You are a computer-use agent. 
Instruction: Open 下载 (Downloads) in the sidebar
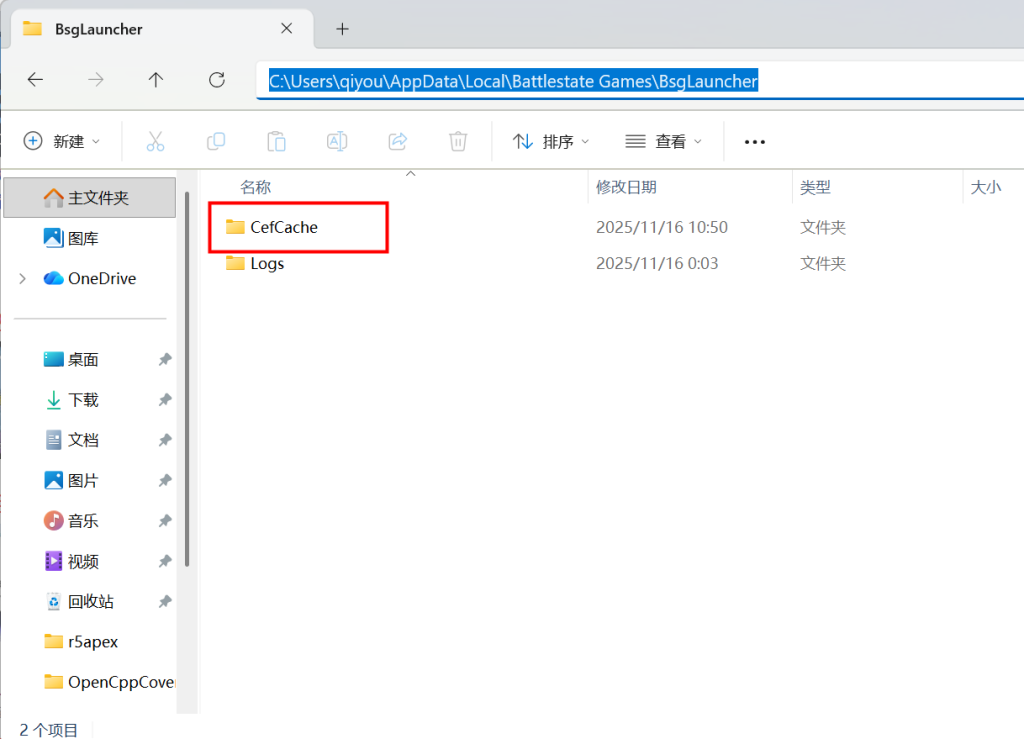point(83,400)
